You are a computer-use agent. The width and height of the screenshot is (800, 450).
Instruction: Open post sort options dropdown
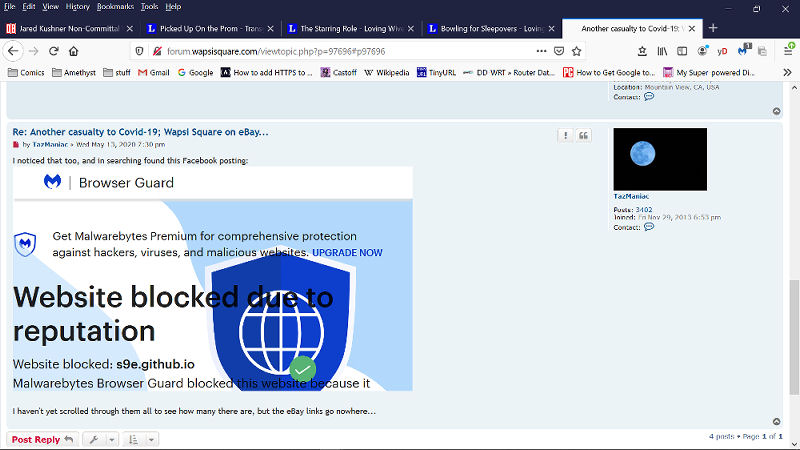tap(140, 439)
